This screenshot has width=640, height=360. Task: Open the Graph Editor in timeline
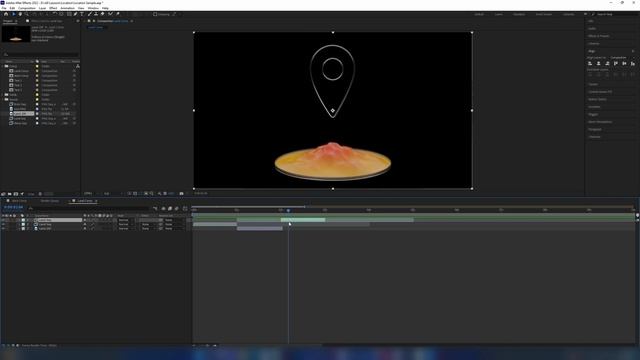point(185,208)
